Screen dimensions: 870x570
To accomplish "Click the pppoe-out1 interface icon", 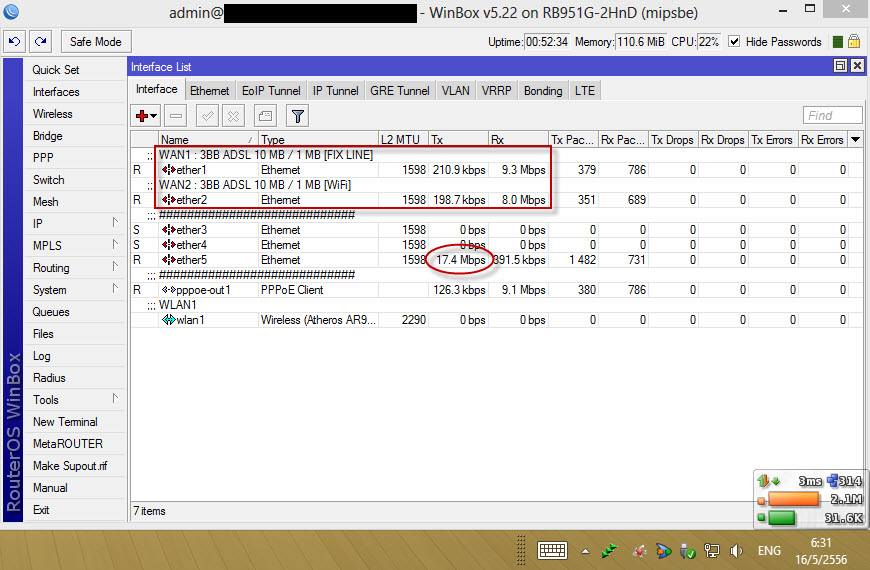I will (x=168, y=290).
